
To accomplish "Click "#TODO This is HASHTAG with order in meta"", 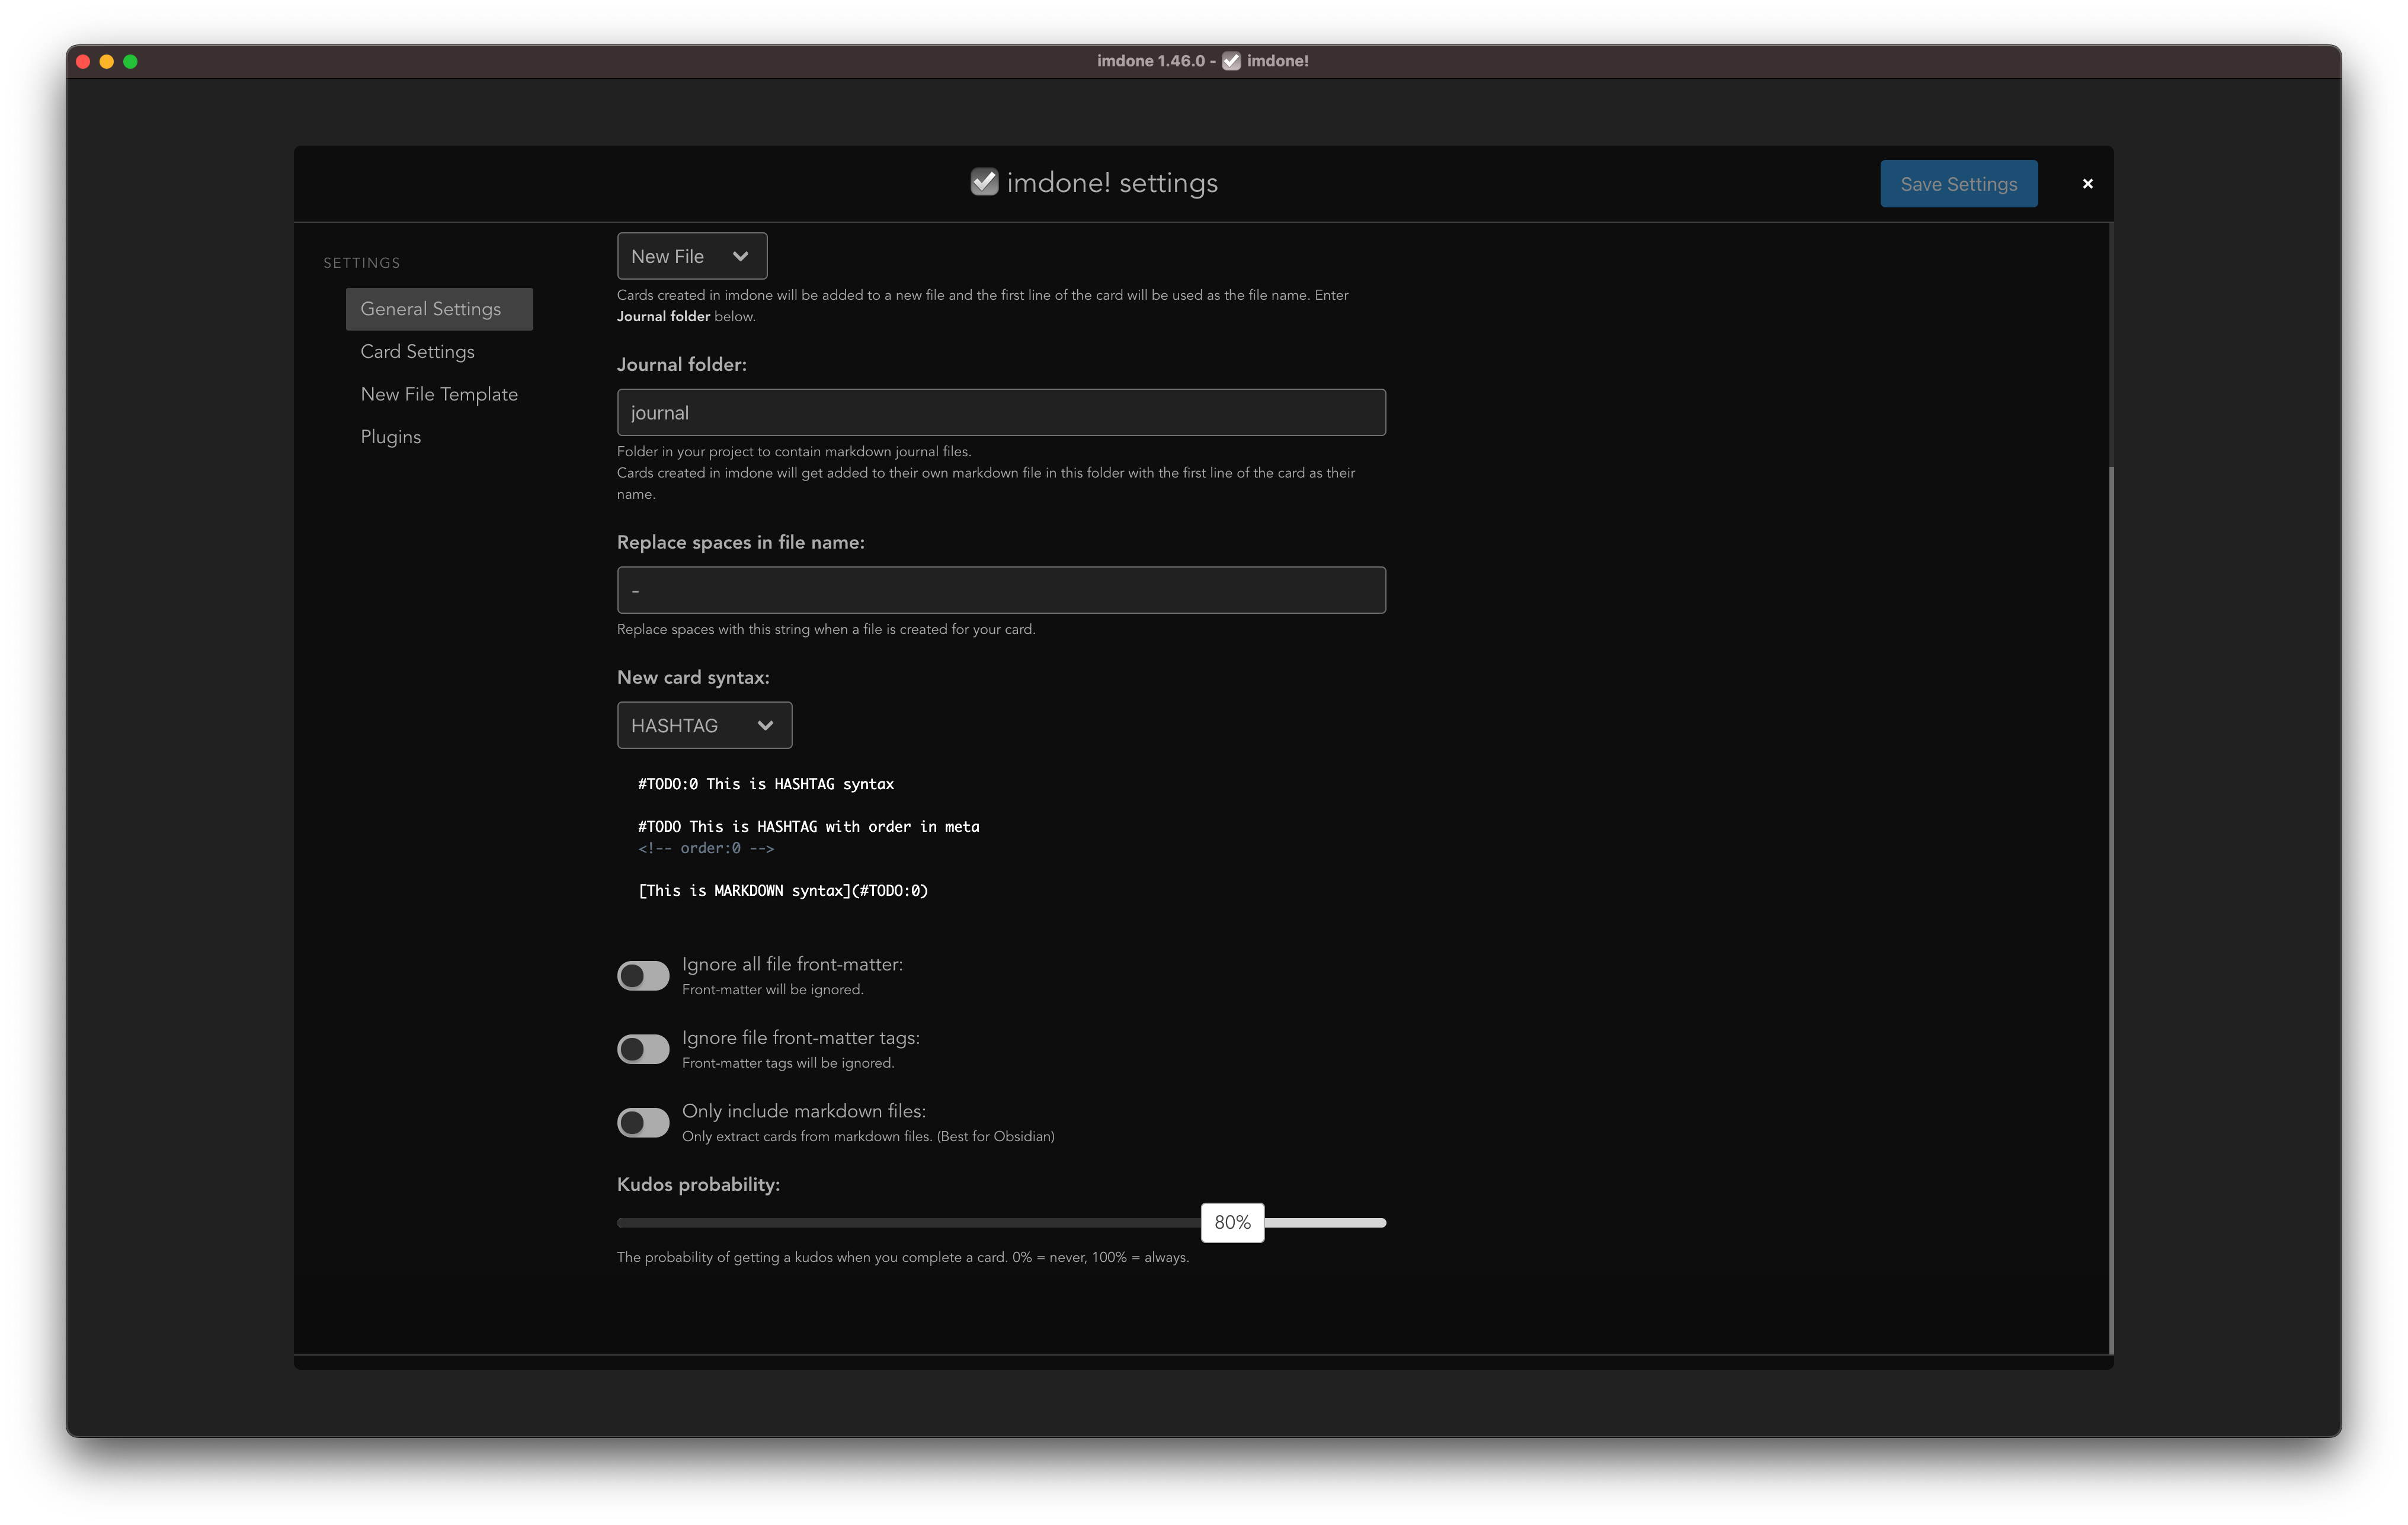I will 809,827.
